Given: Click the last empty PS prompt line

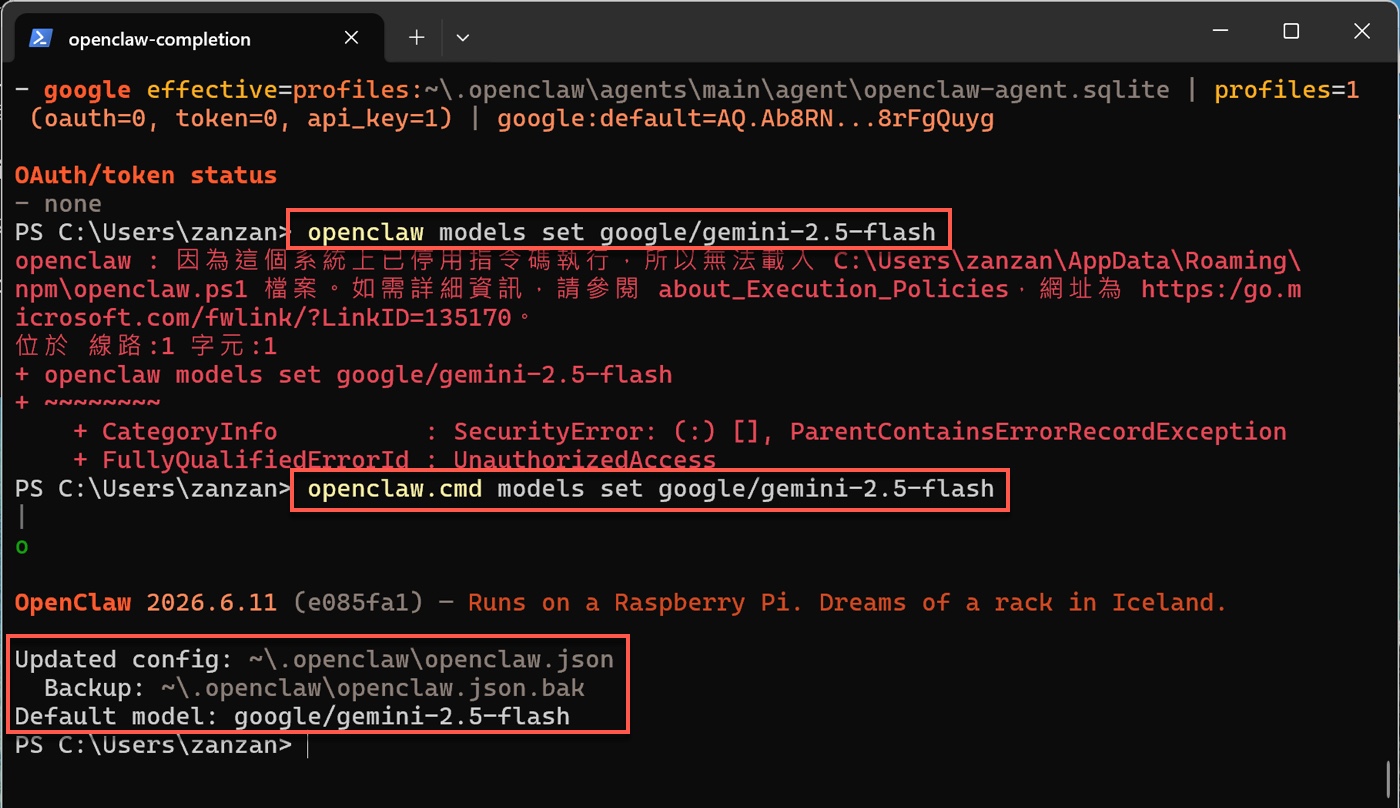Looking at the screenshot, I should tap(160, 746).
